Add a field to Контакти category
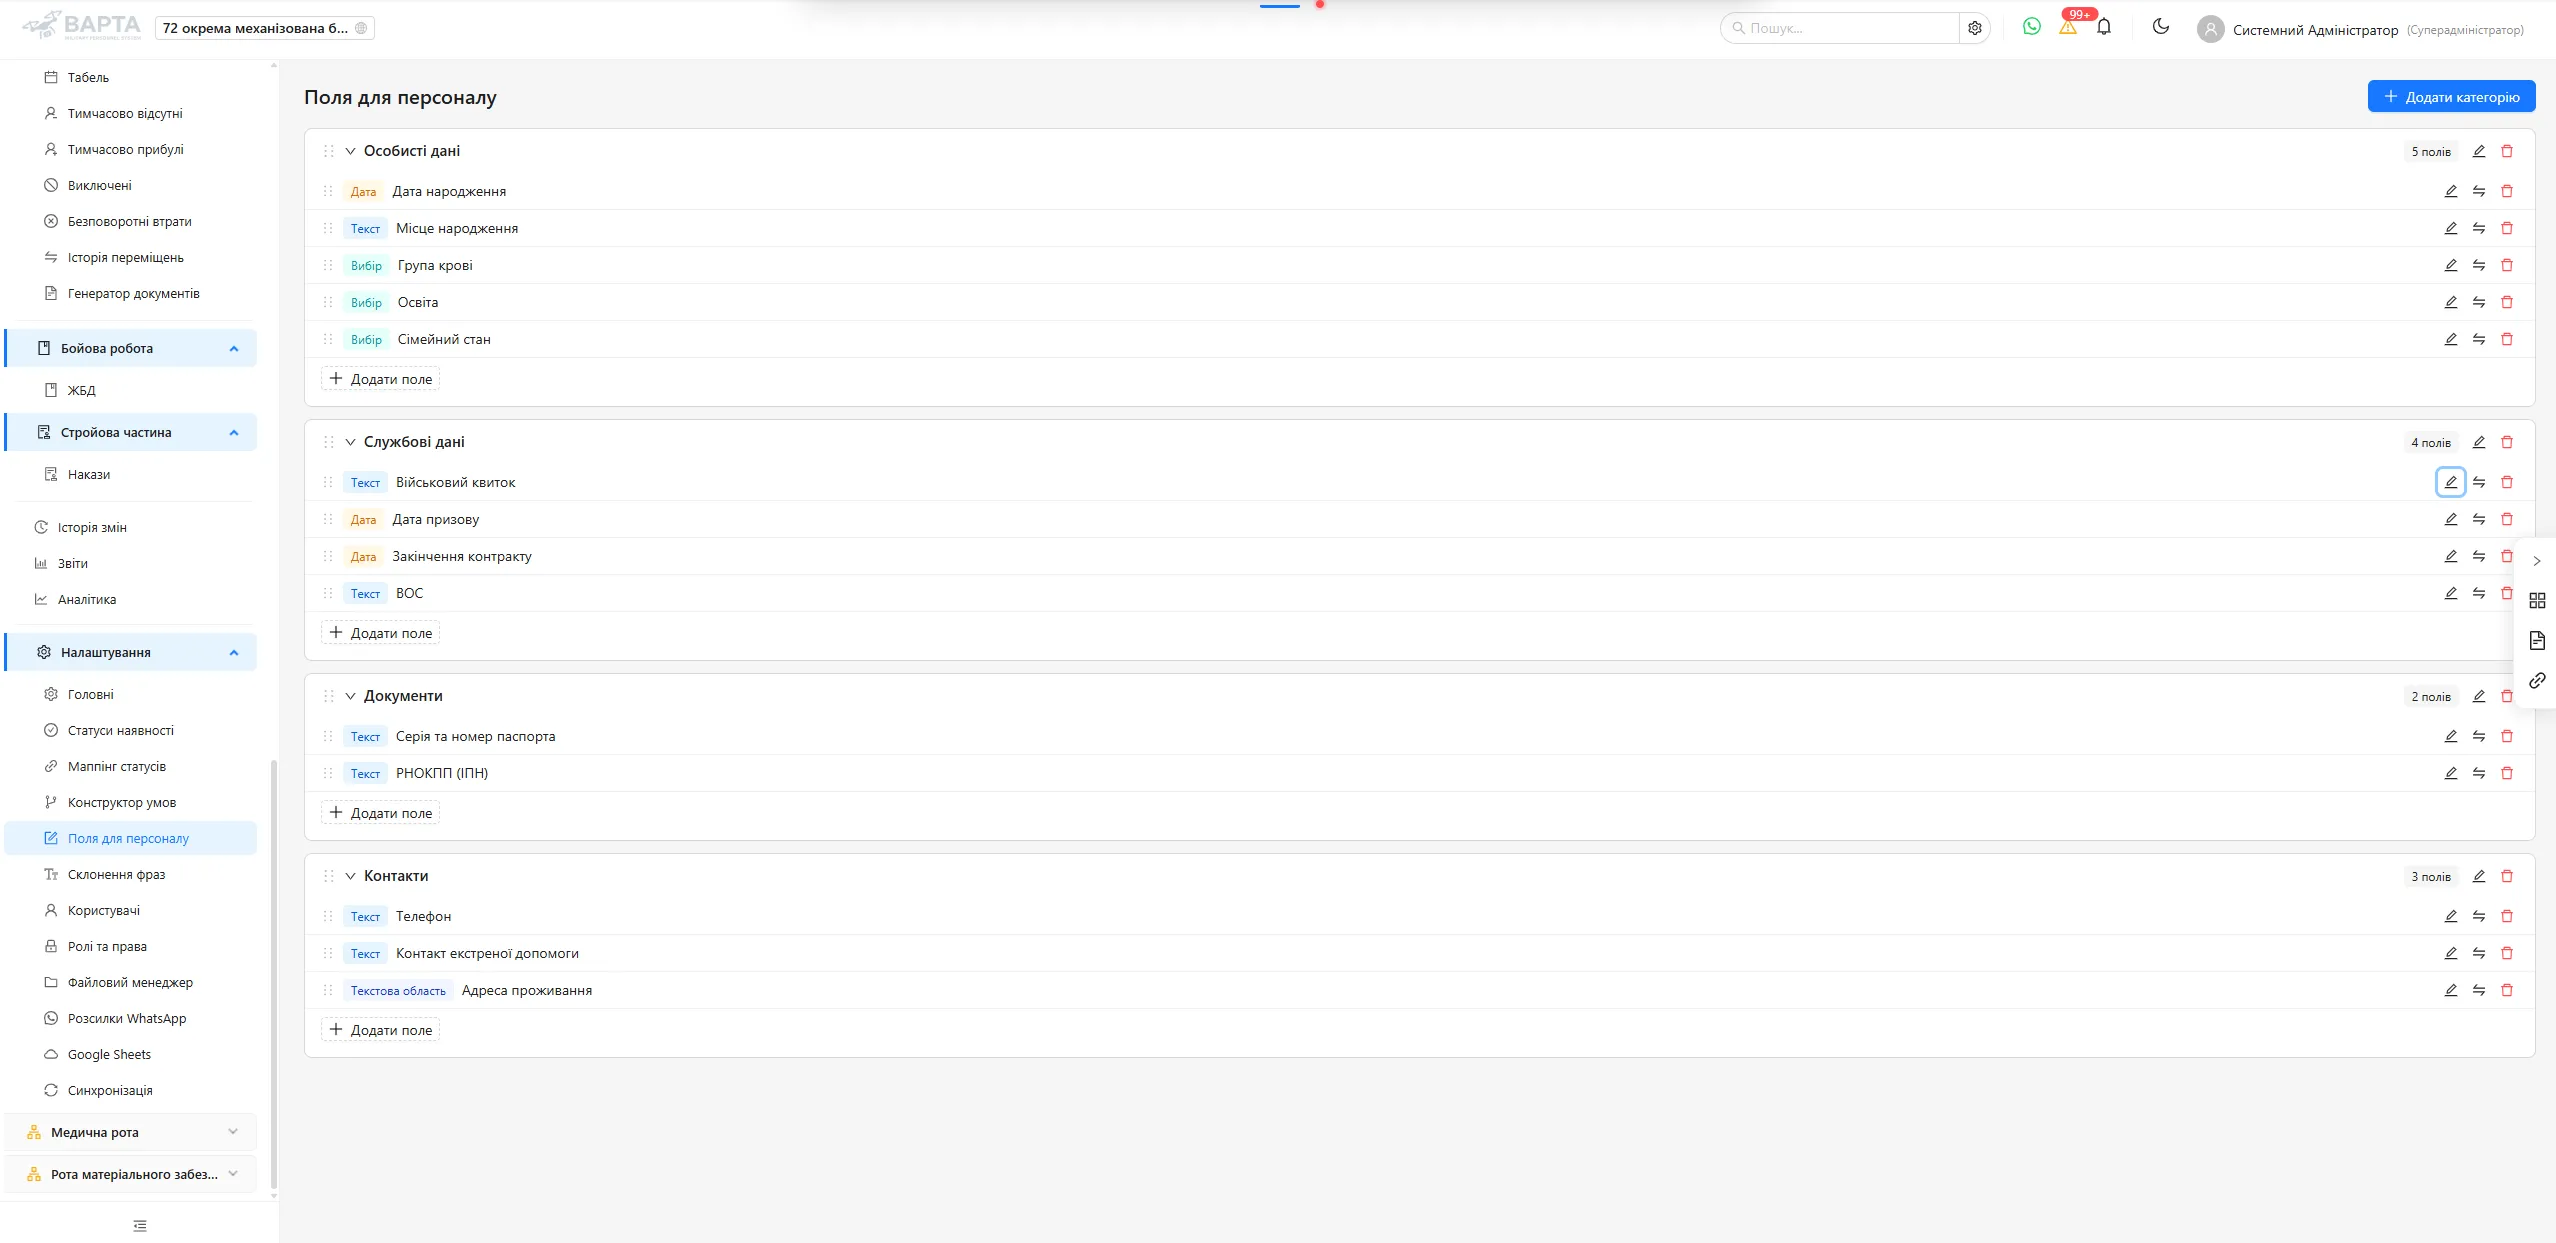2556x1243 pixels. pos(381,1030)
